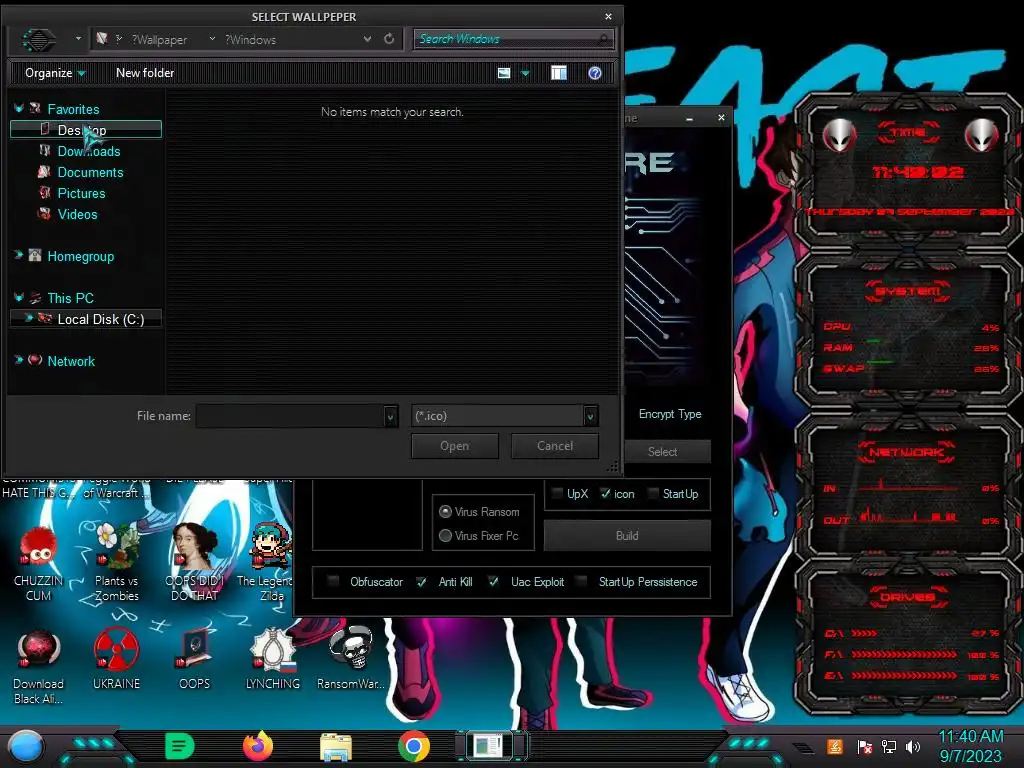1024x768 pixels.
Task: Open the File name dropdown arrow
Action: coord(390,416)
